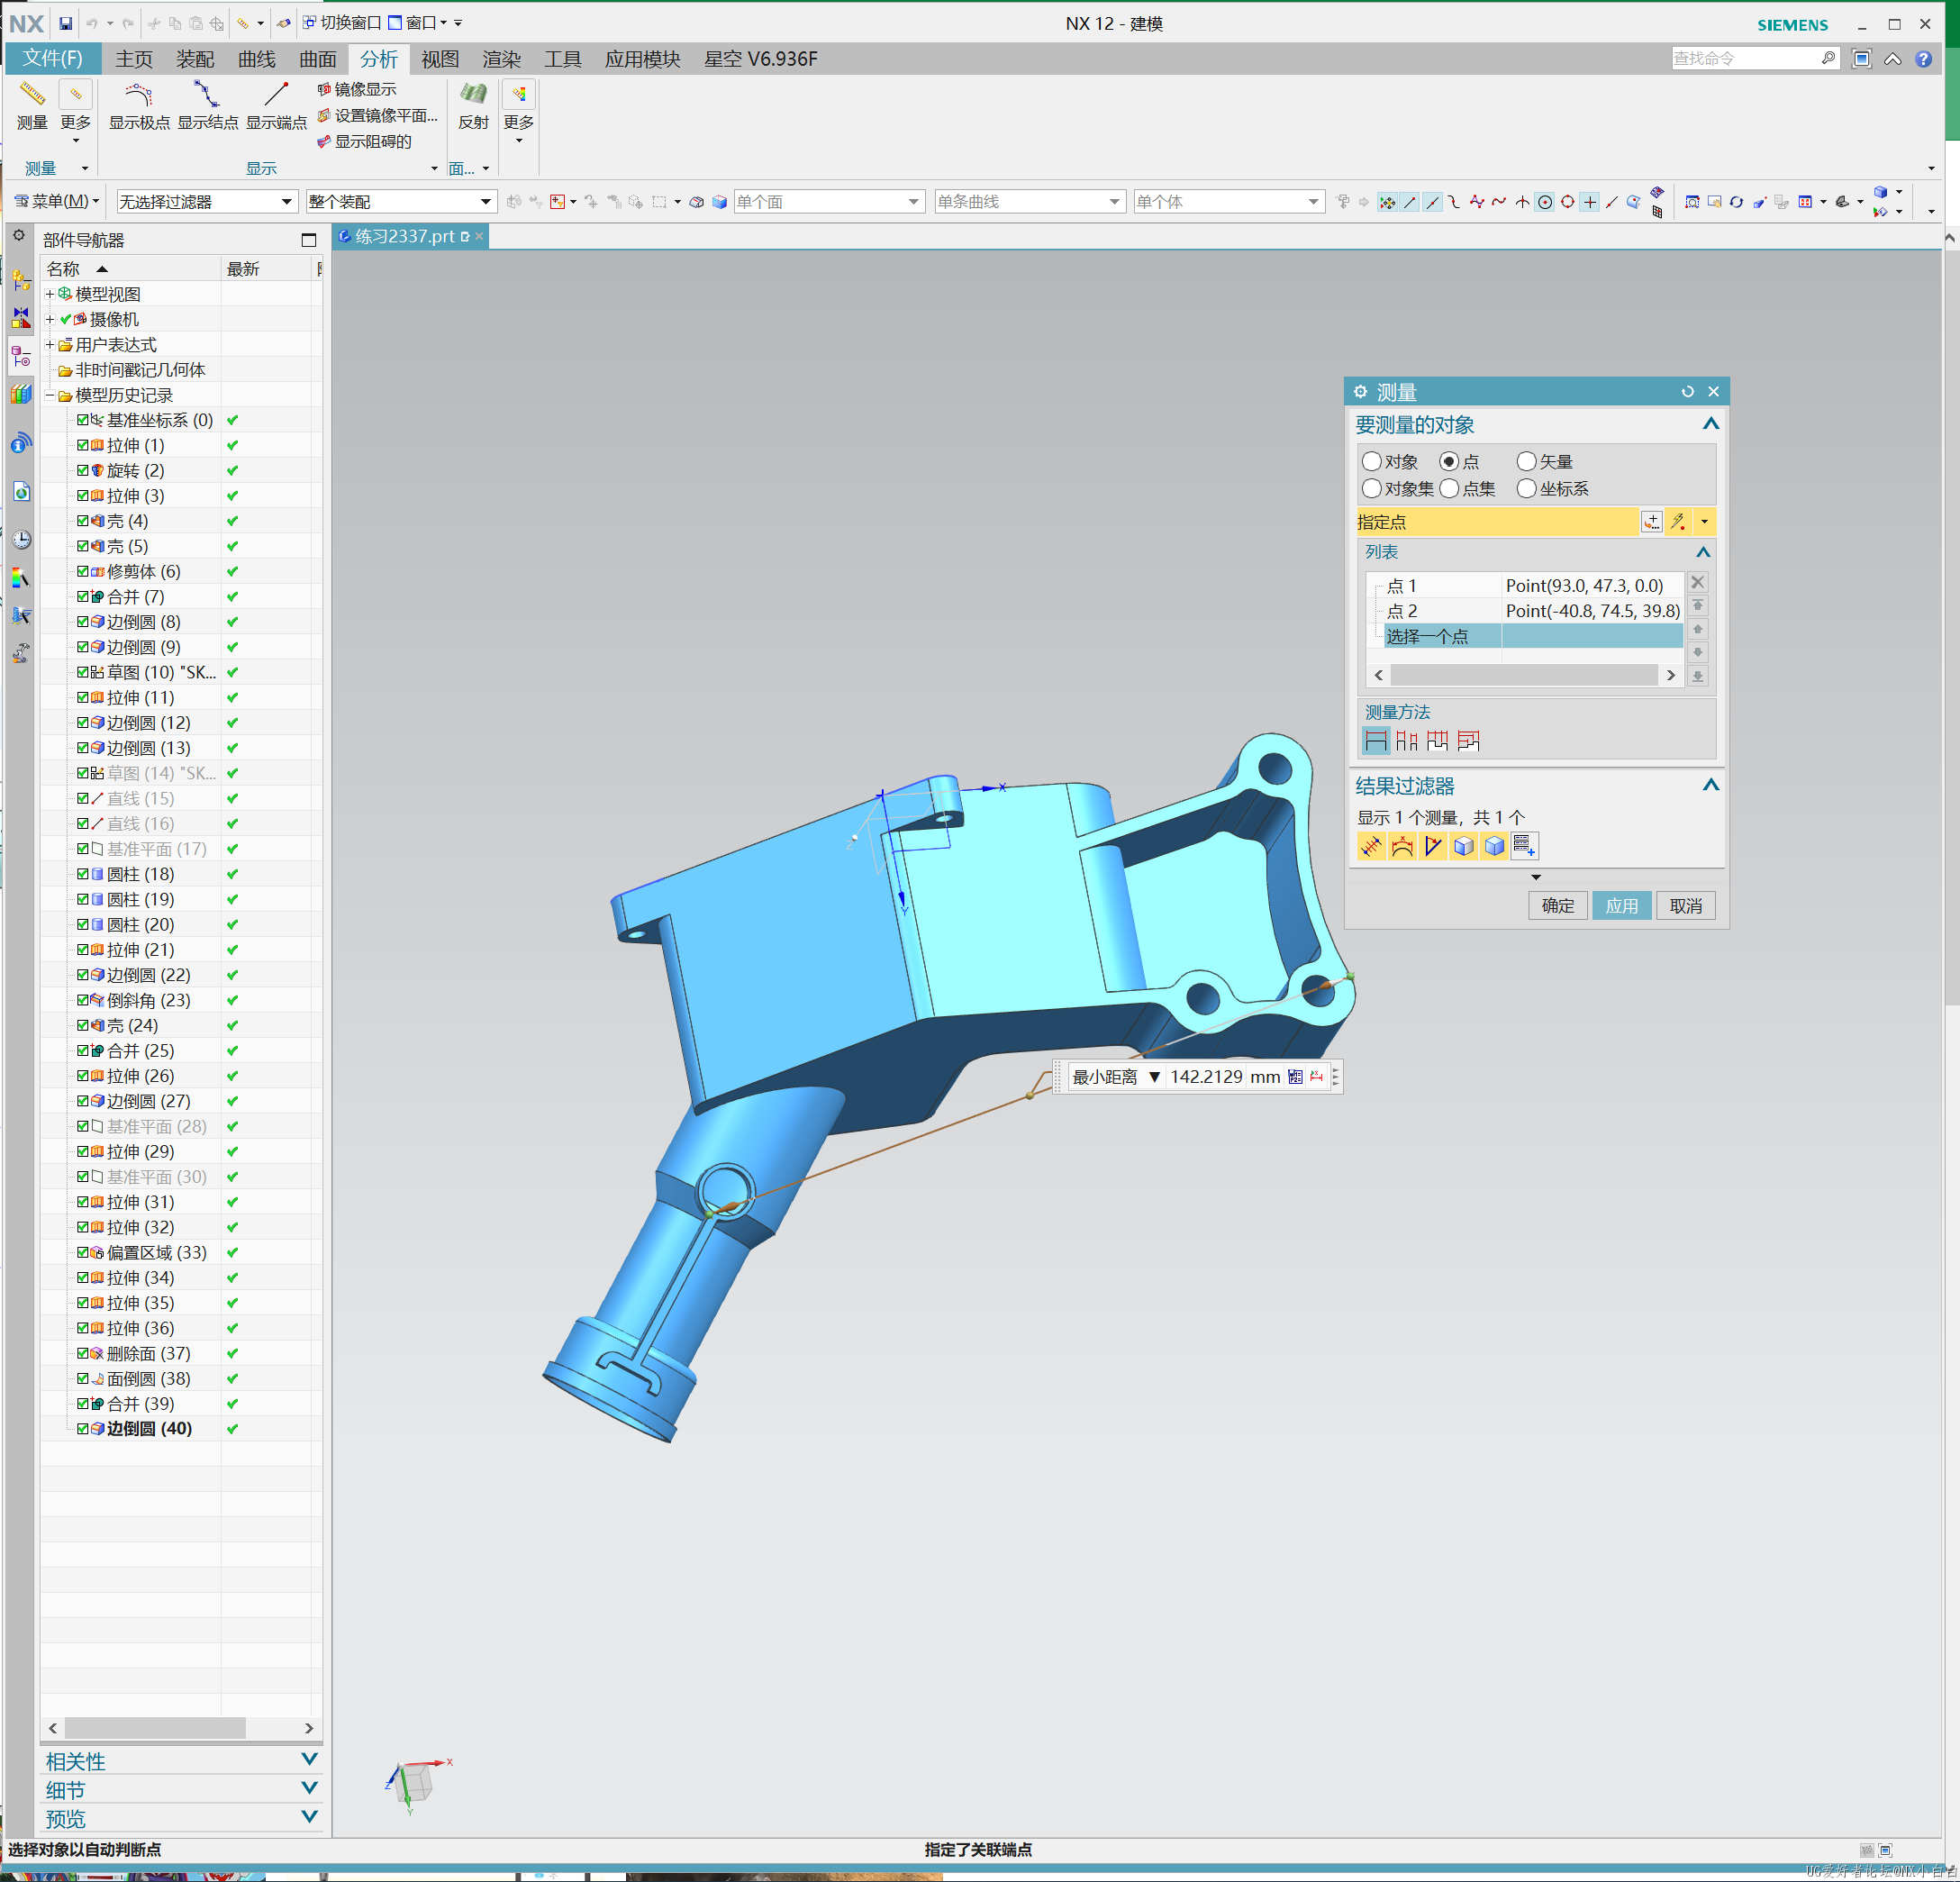Open the full screen display icon
Viewport: 1960px width, 1882px height.
click(1861, 59)
